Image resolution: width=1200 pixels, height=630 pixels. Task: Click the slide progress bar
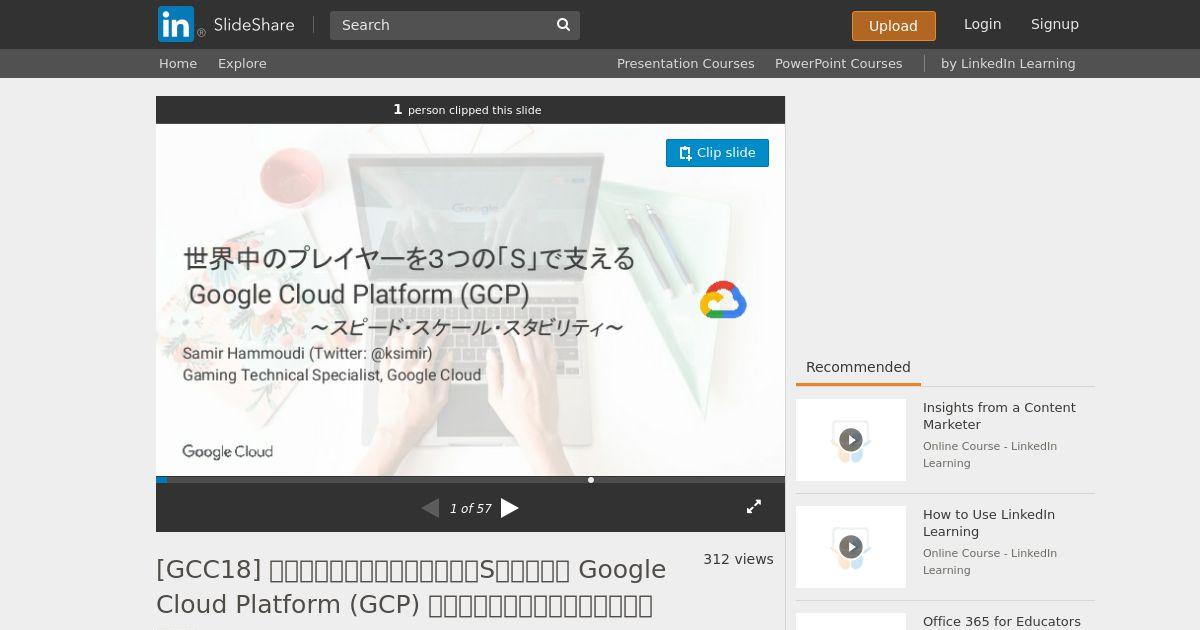click(x=470, y=480)
